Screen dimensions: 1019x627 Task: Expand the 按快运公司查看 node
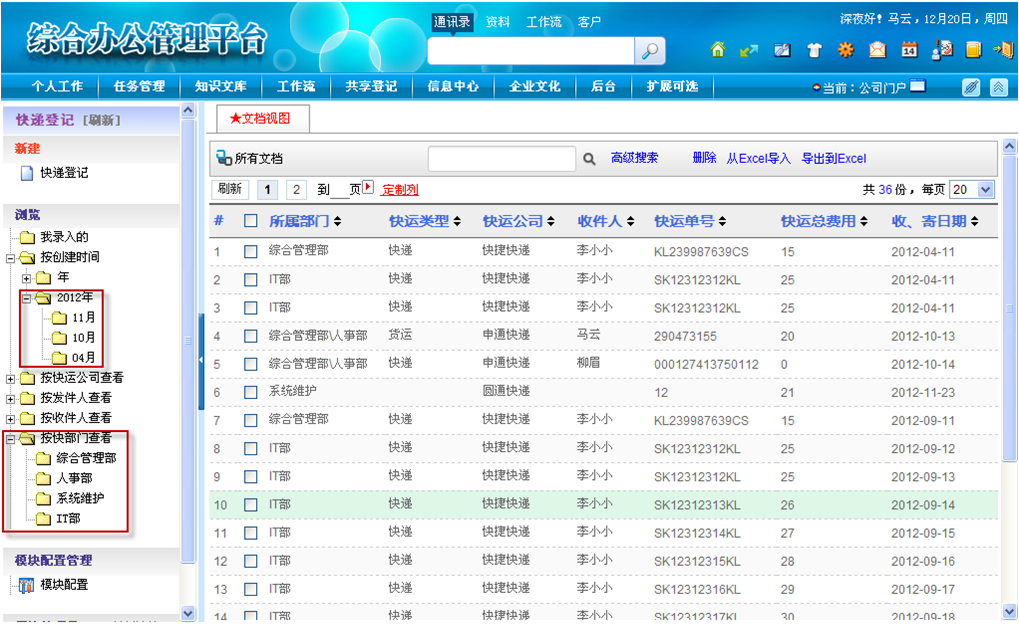(10, 379)
